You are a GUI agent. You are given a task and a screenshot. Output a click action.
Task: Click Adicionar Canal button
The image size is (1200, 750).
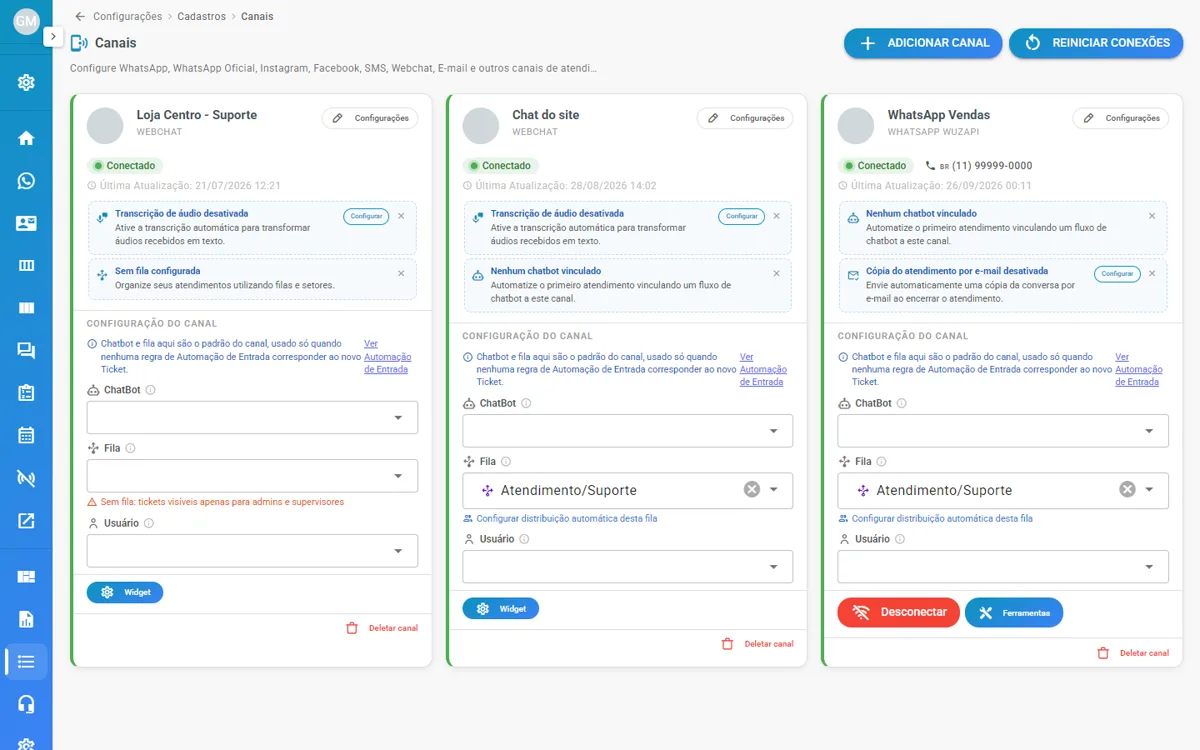(923, 43)
